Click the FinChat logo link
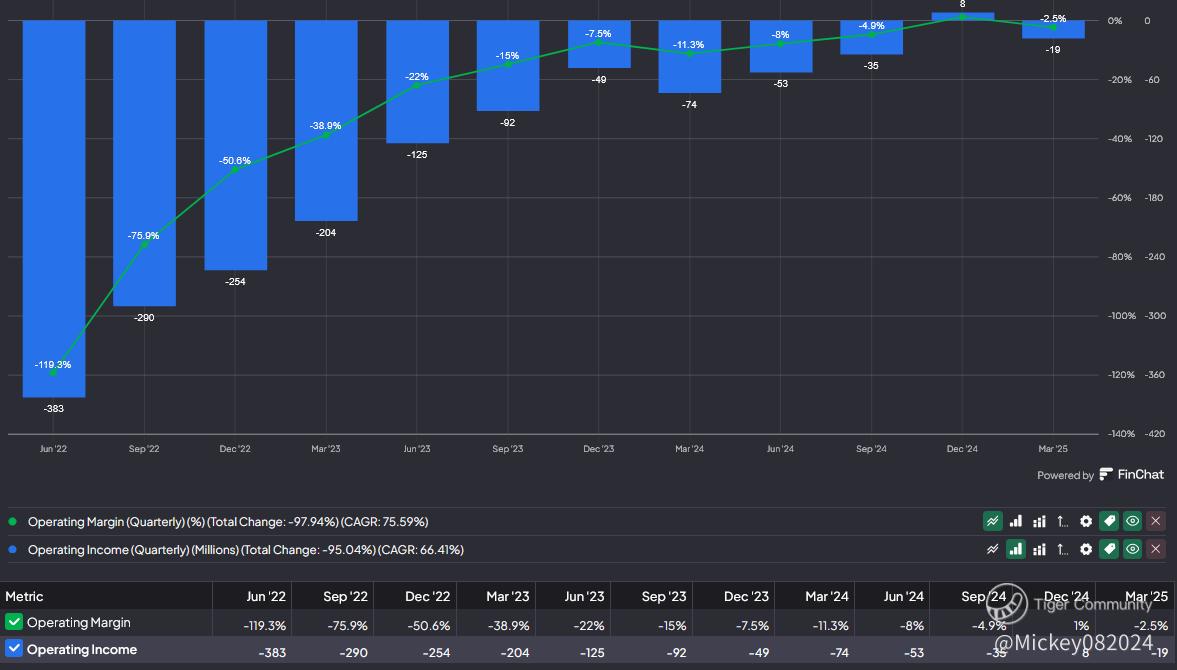 click(x=1132, y=475)
